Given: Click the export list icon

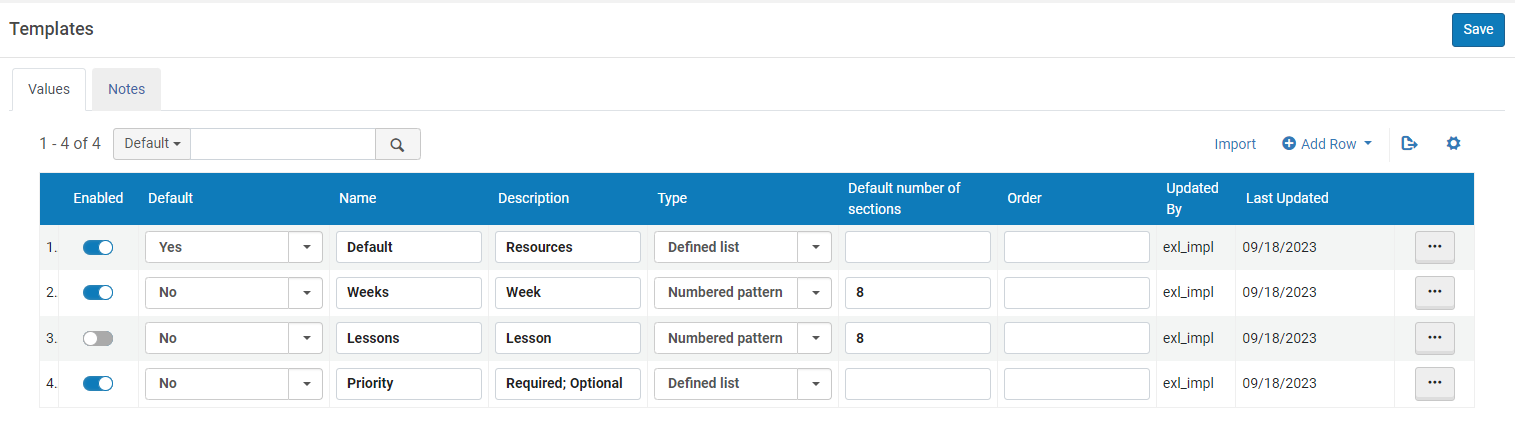Looking at the screenshot, I should [1410, 143].
